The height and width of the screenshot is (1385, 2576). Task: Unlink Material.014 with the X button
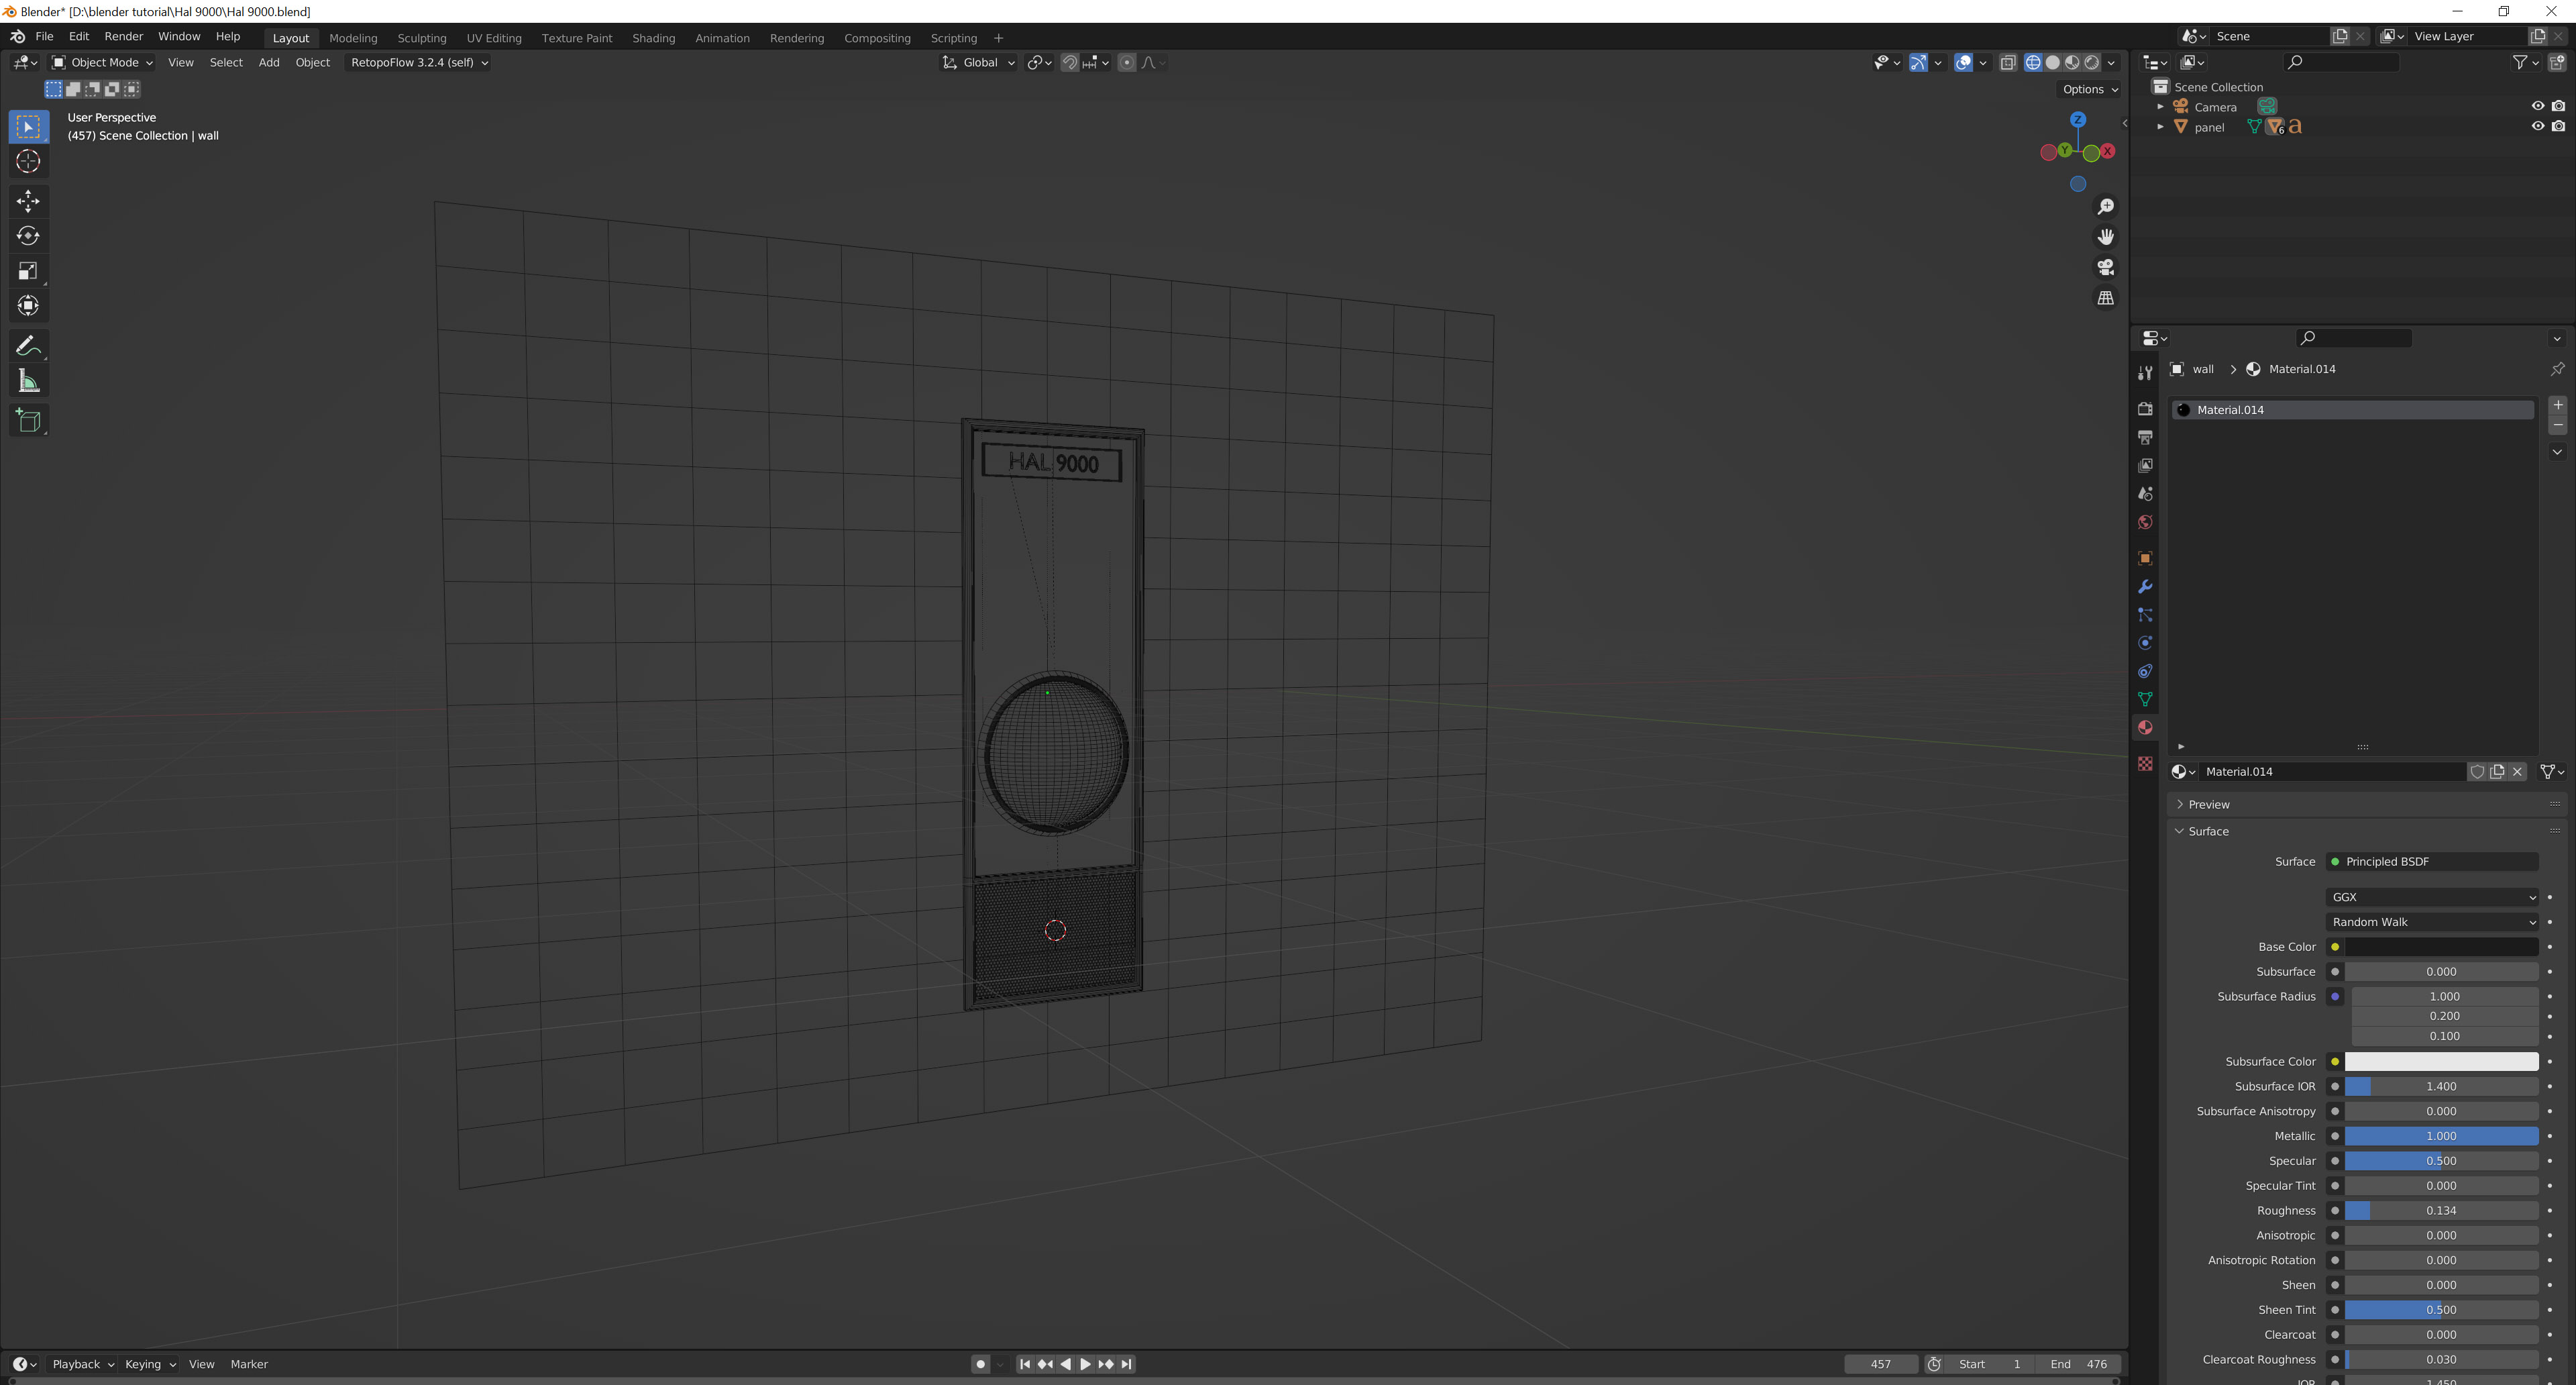click(x=2517, y=771)
